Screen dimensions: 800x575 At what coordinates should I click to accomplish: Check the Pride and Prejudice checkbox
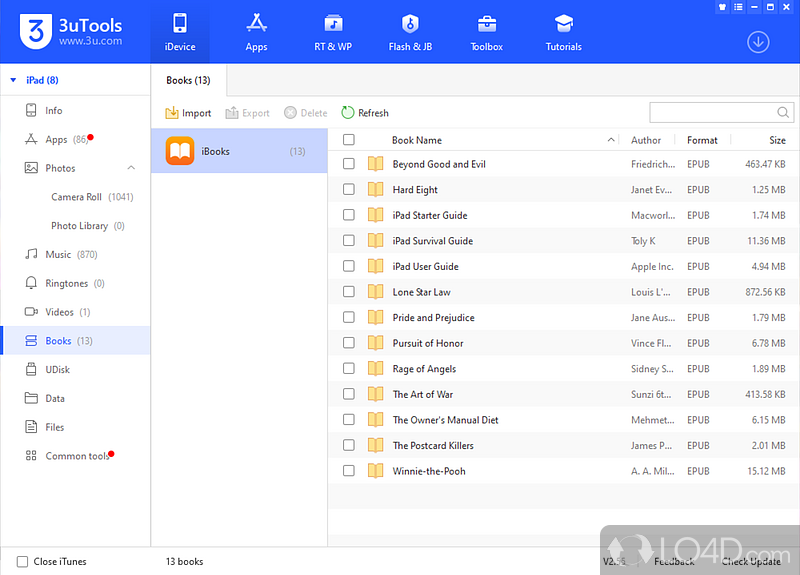coord(349,317)
